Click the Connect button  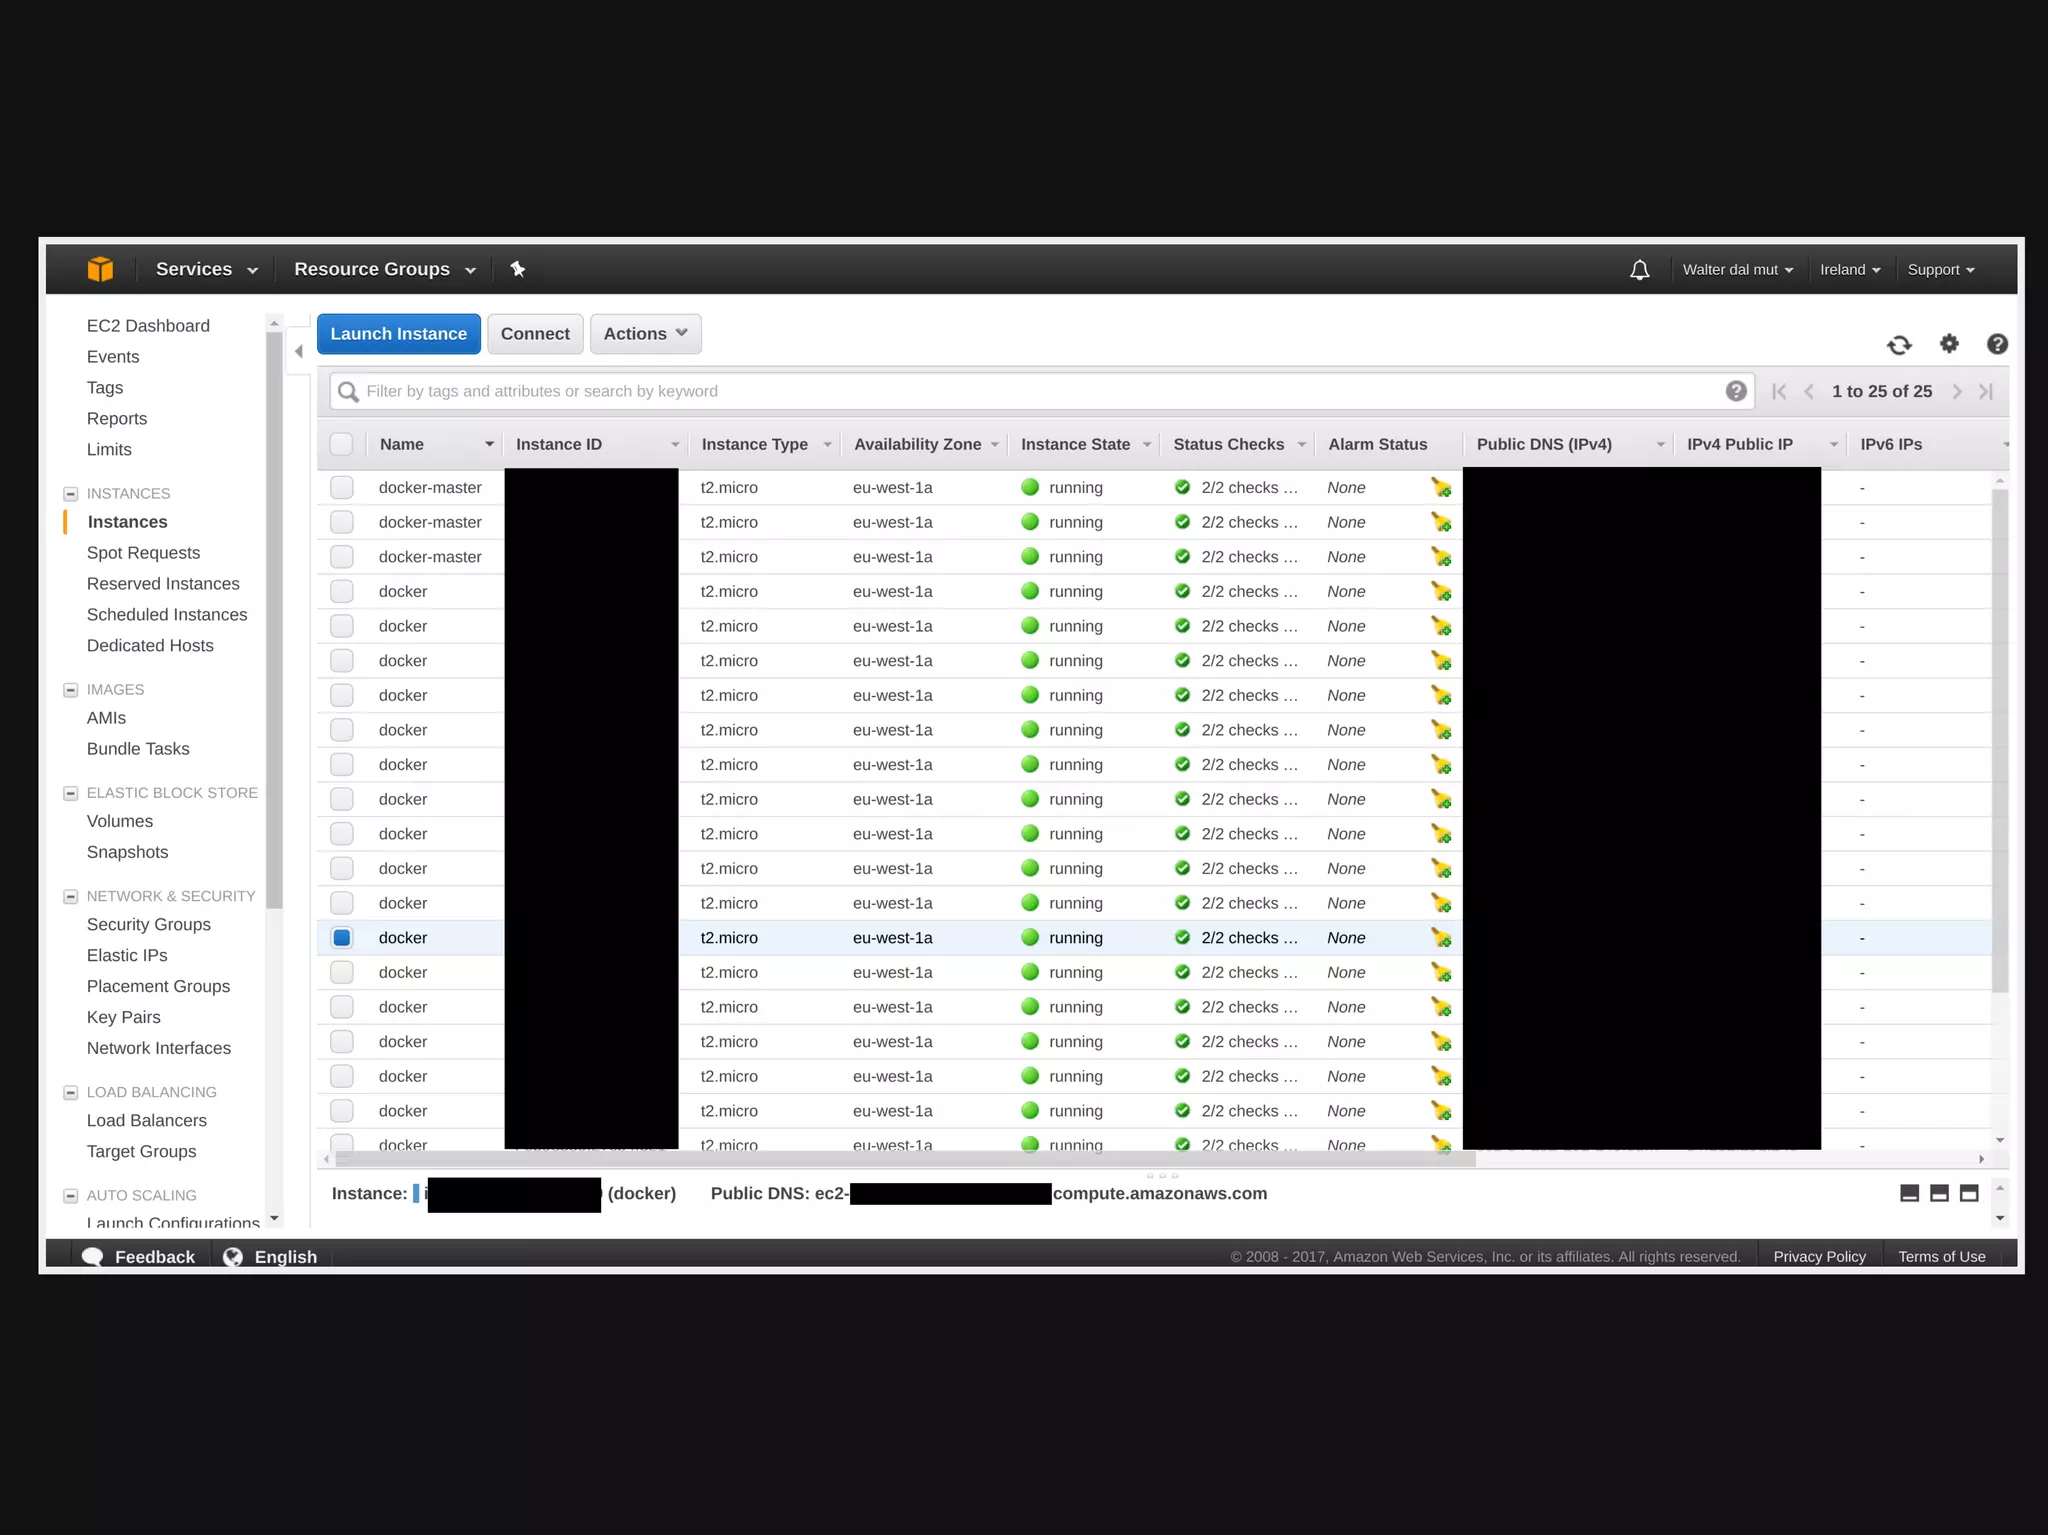pyautogui.click(x=535, y=334)
